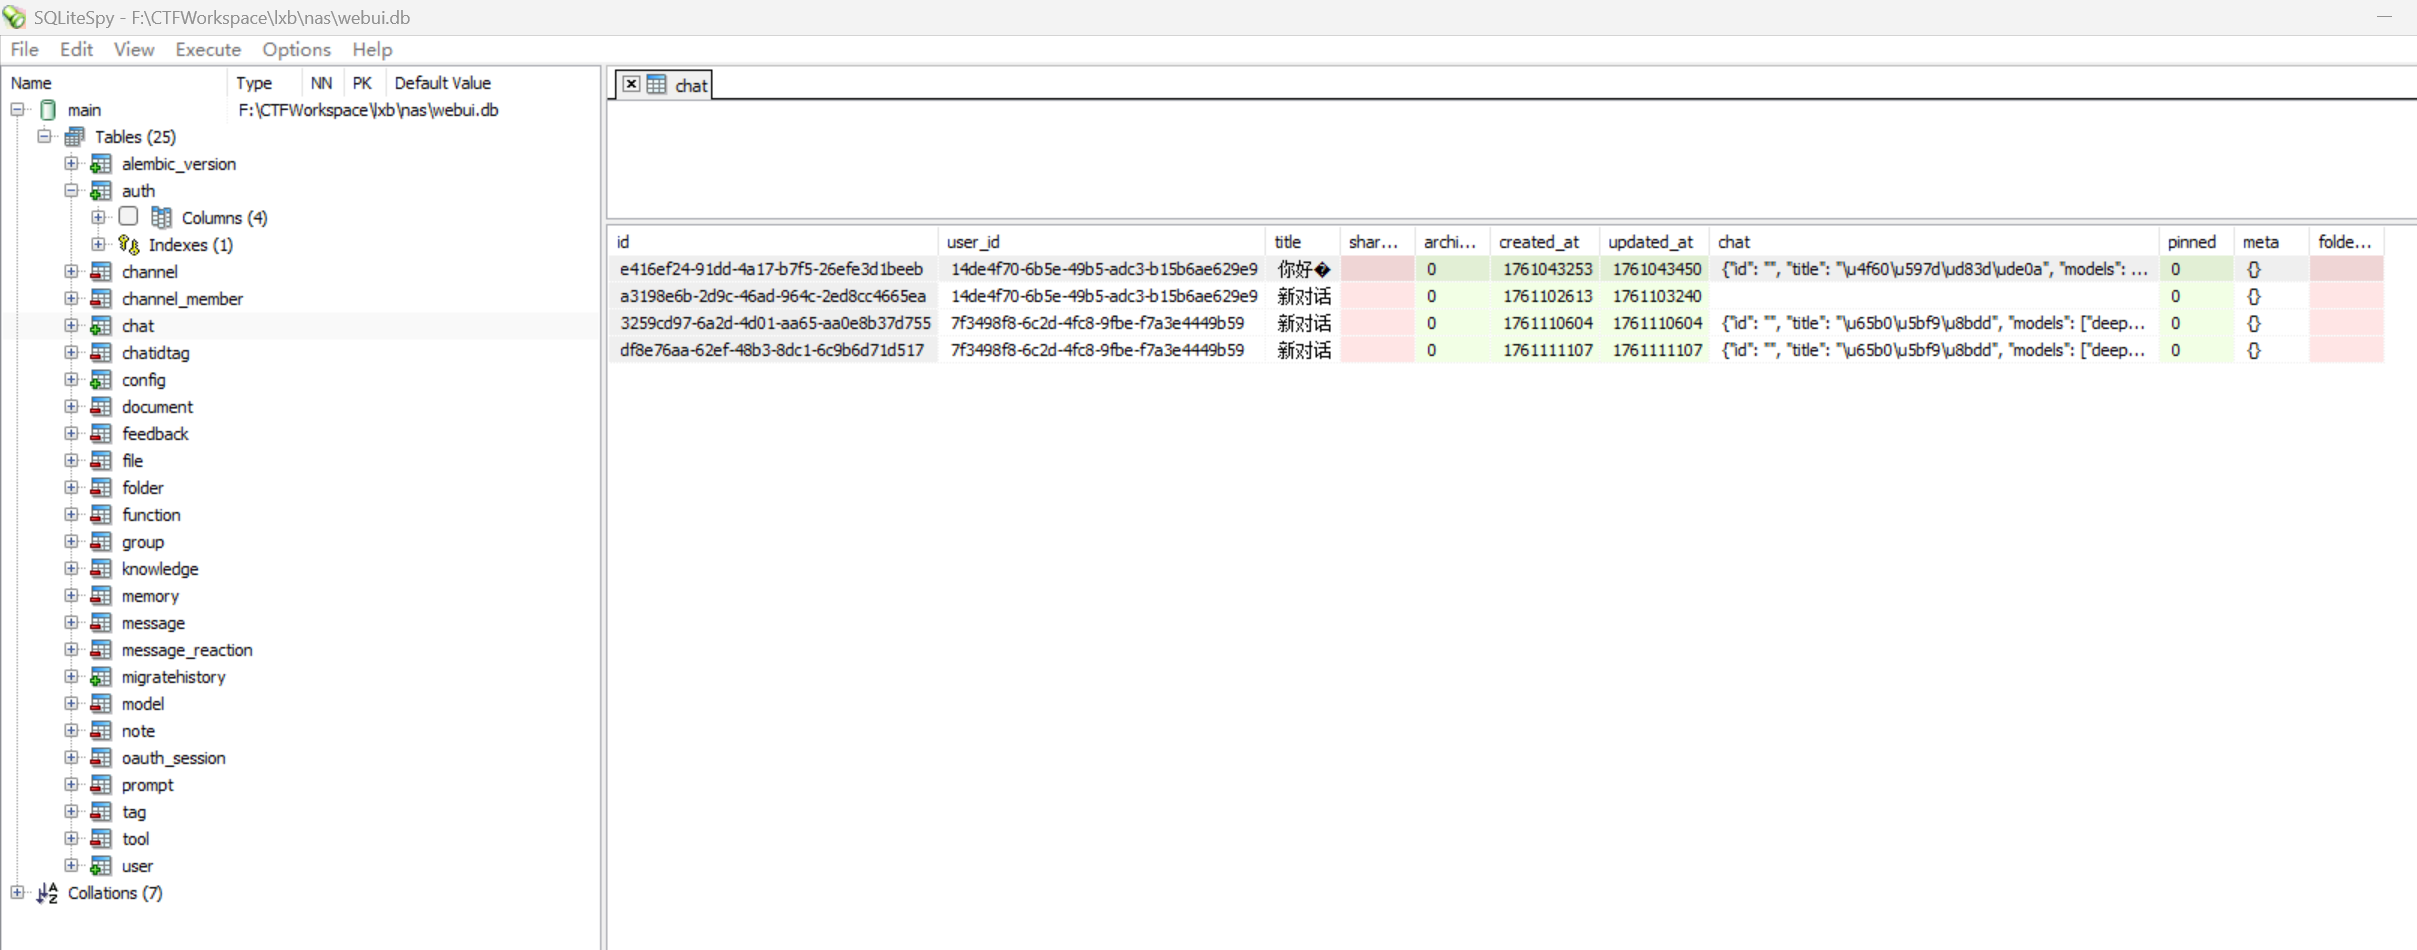Image resolution: width=2417 pixels, height=950 pixels.
Task: Click the Indexes (1) key icon
Action: pyautogui.click(x=128, y=245)
